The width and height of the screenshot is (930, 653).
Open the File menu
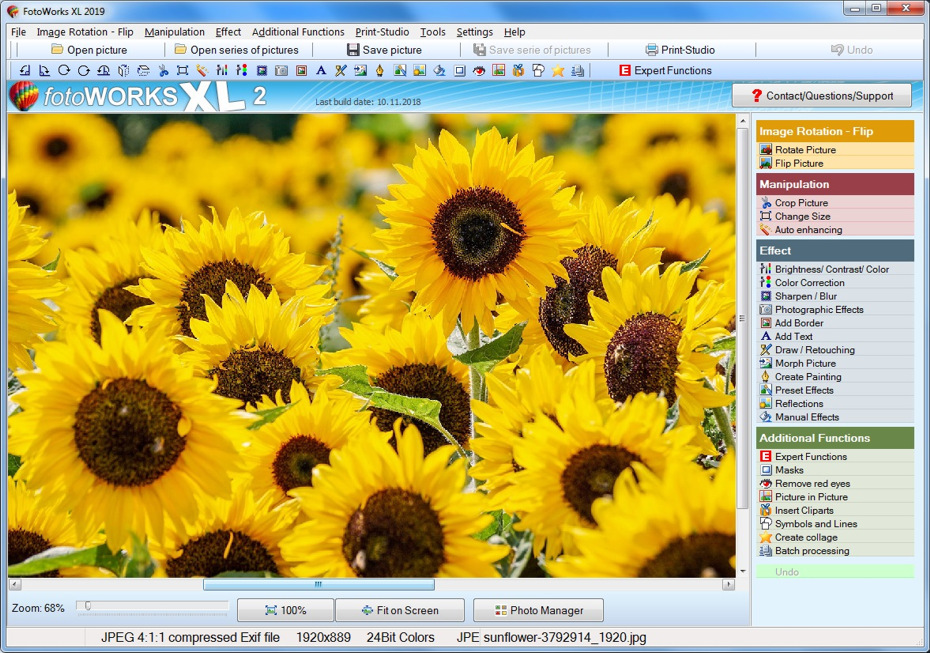[x=18, y=32]
